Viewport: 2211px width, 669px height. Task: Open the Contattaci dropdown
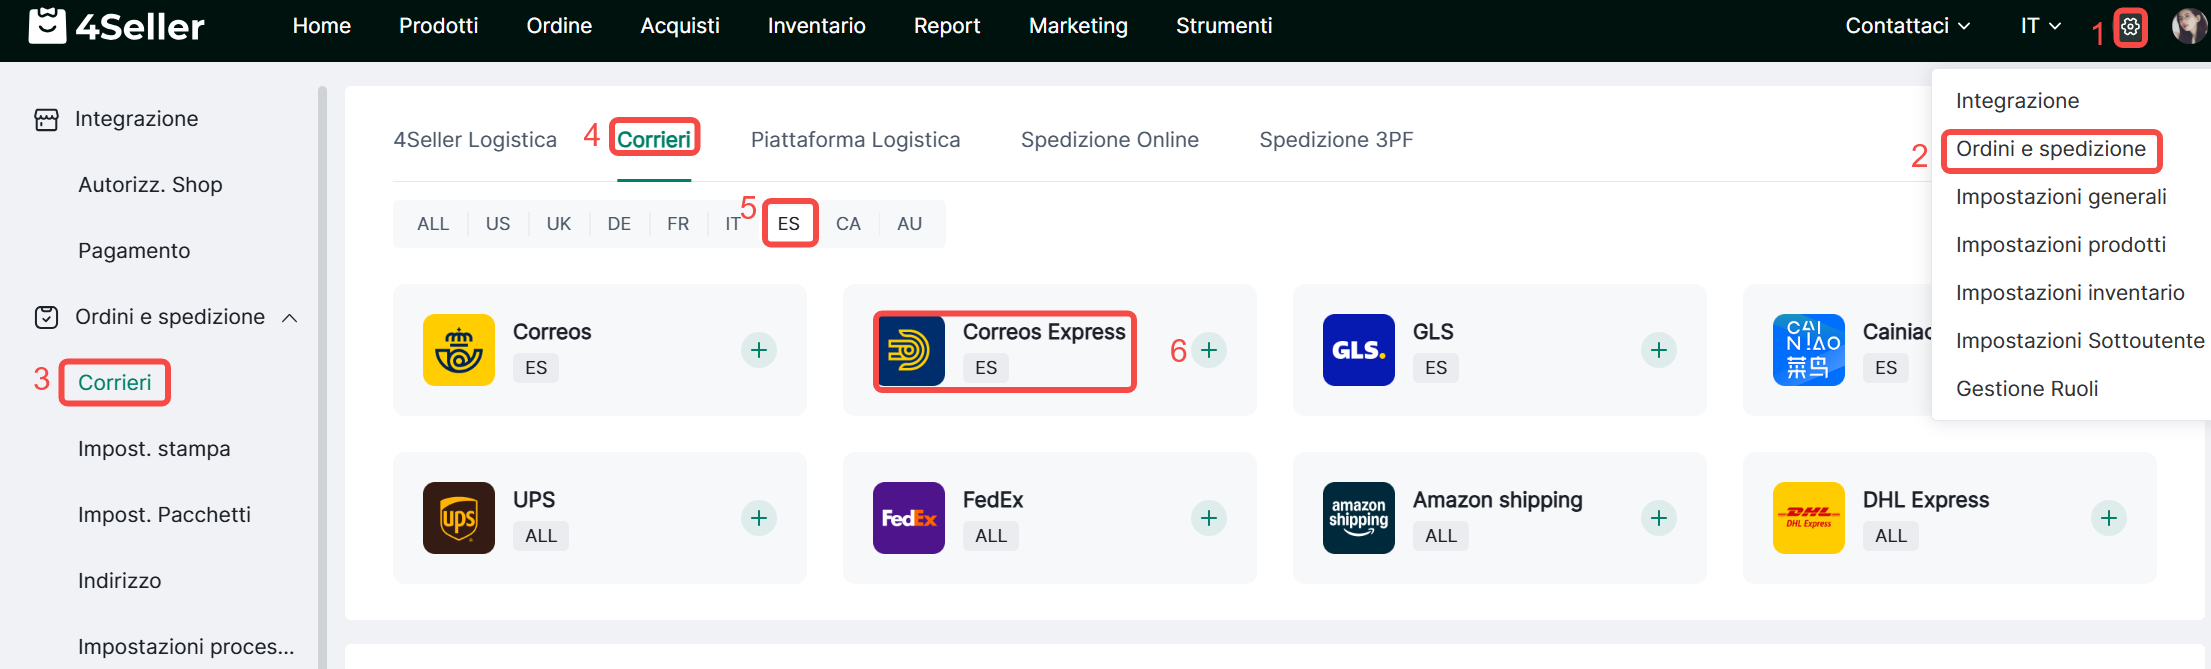[x=1907, y=26]
